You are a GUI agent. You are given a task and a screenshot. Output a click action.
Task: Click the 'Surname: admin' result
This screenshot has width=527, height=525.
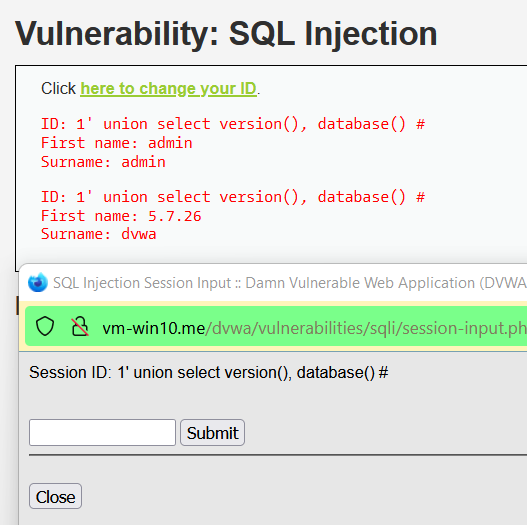click(x=103, y=162)
